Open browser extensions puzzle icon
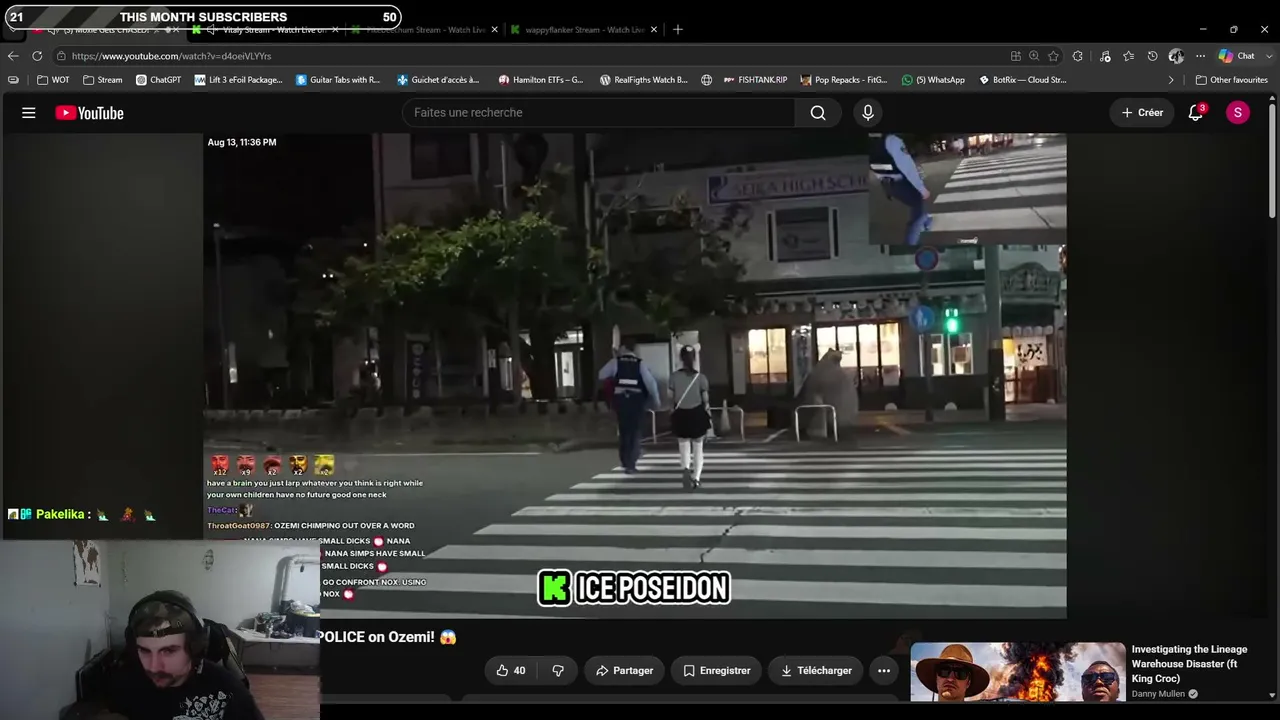1280x720 pixels. point(1078,56)
